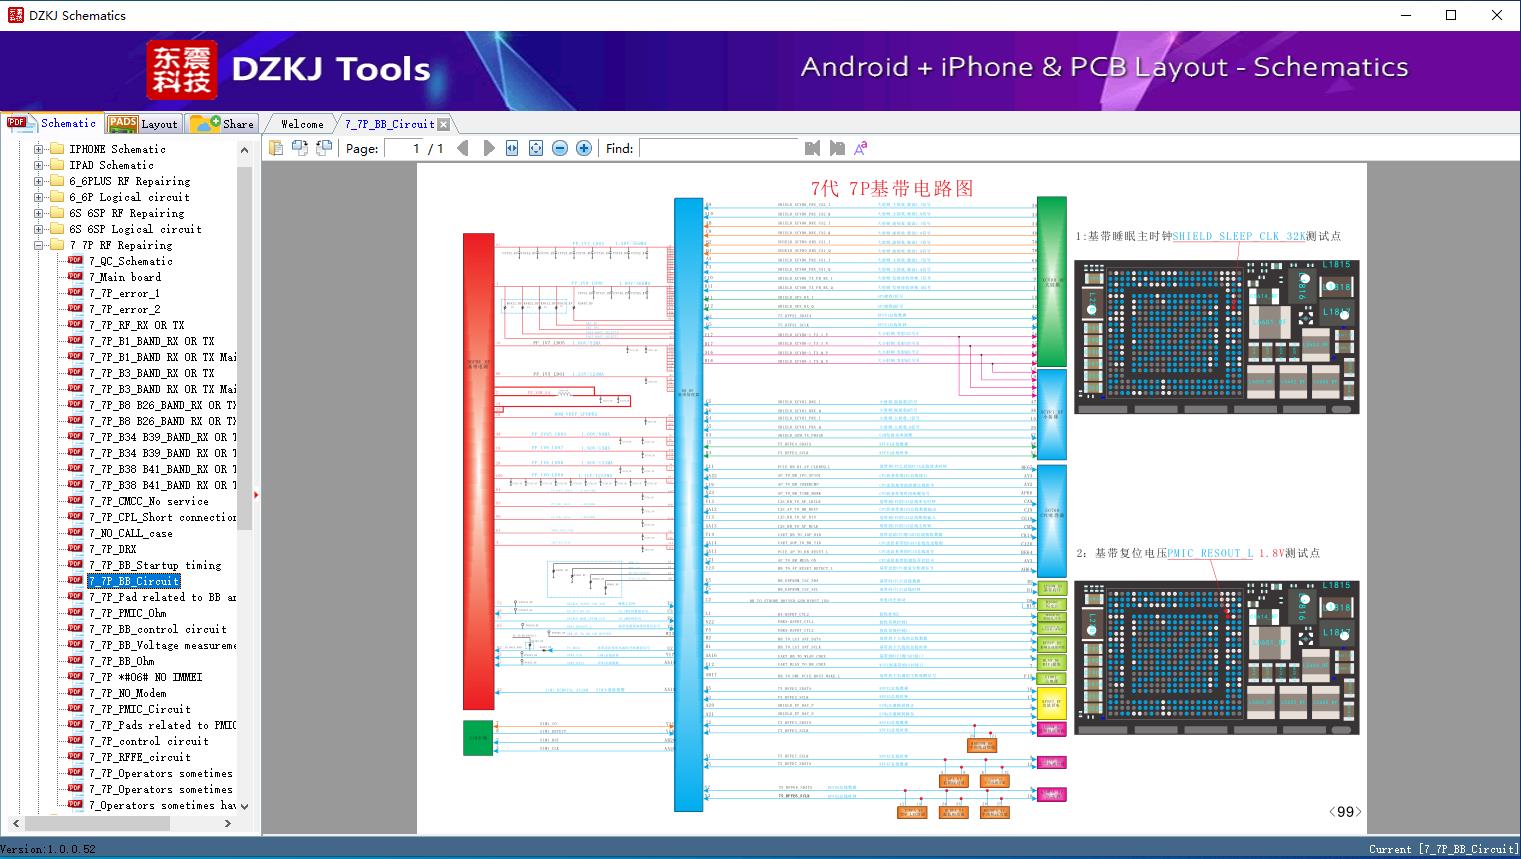The width and height of the screenshot is (1521, 859).
Task: Expand the 6S 6SP Logical circuit folder
Action: coord(39,229)
